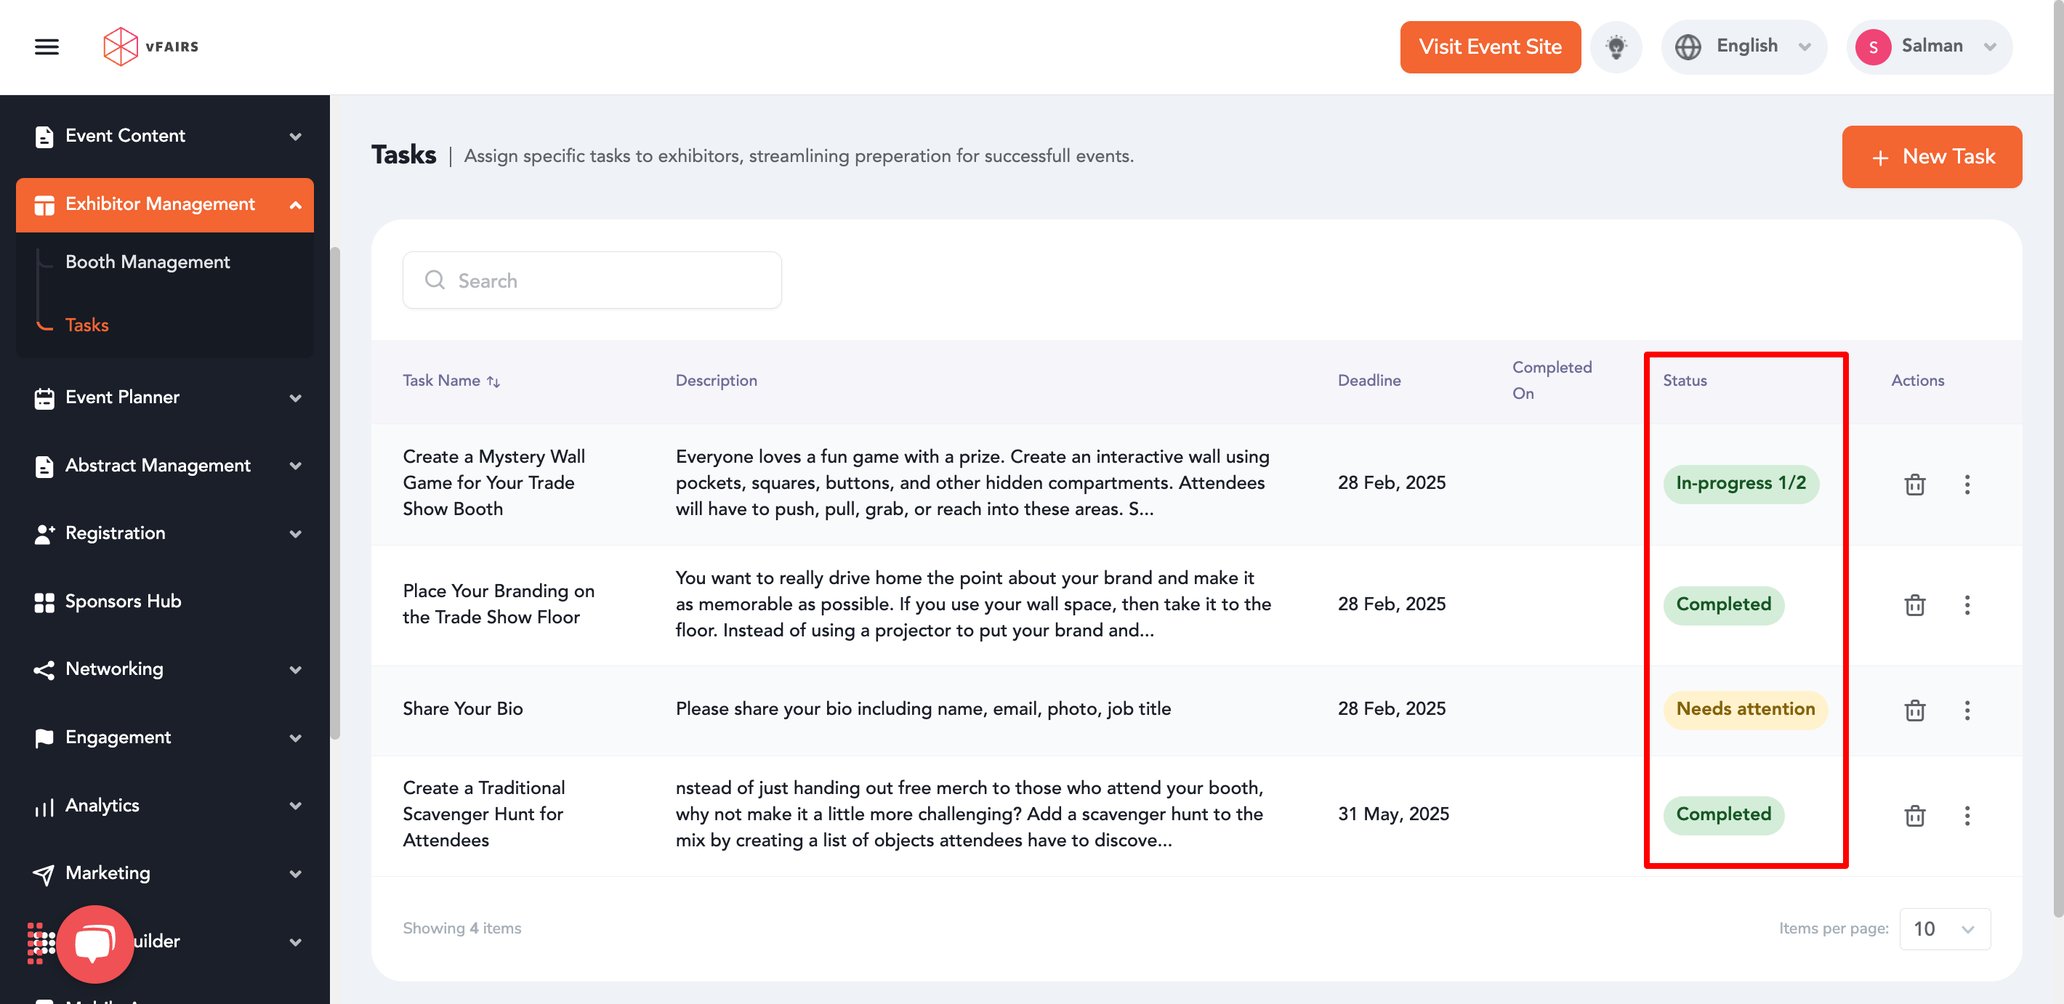The height and width of the screenshot is (1004, 2064).
Task: Click the search magnifier icon
Action: point(434,280)
